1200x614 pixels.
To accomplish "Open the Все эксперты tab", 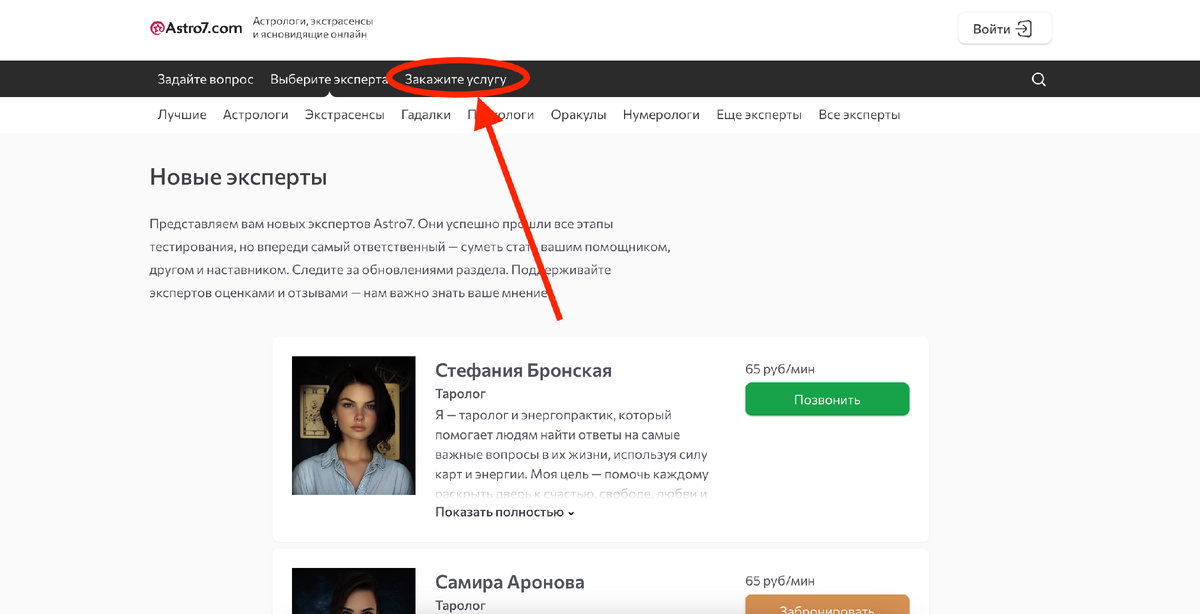I will click(859, 115).
